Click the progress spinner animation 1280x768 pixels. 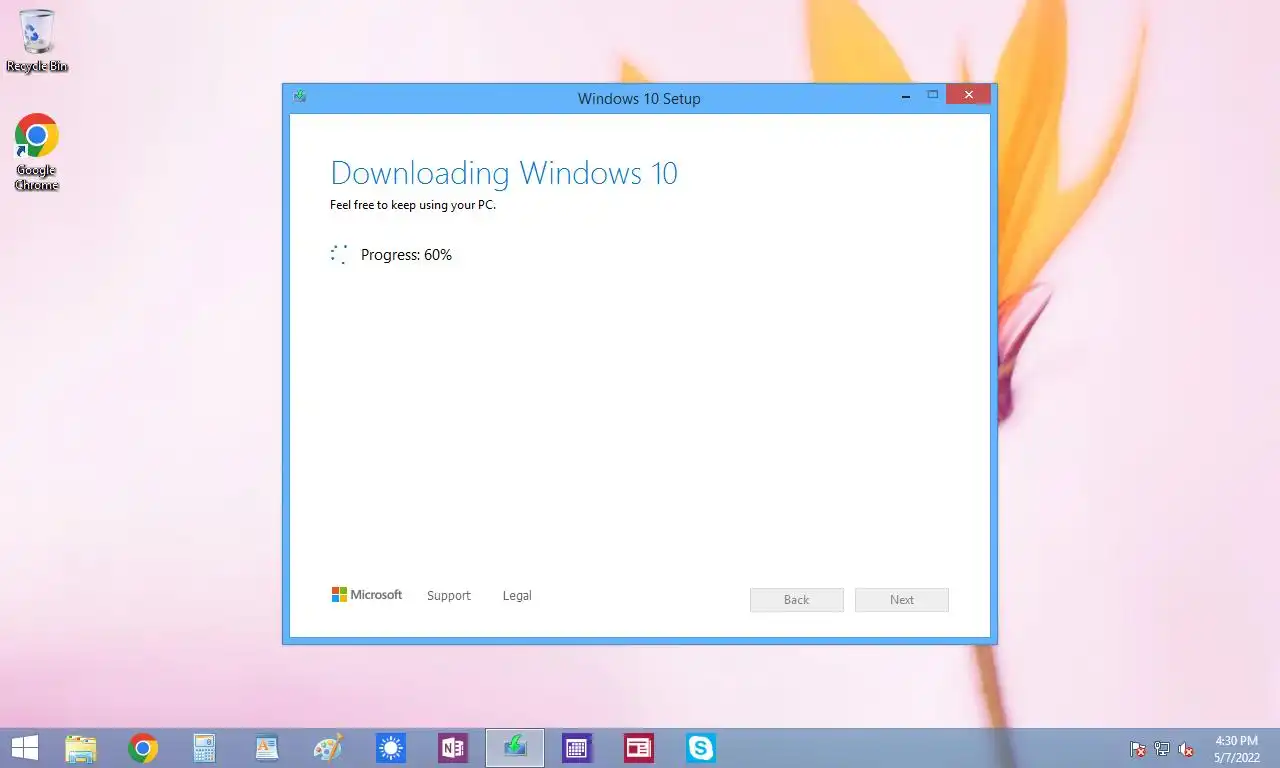(339, 254)
